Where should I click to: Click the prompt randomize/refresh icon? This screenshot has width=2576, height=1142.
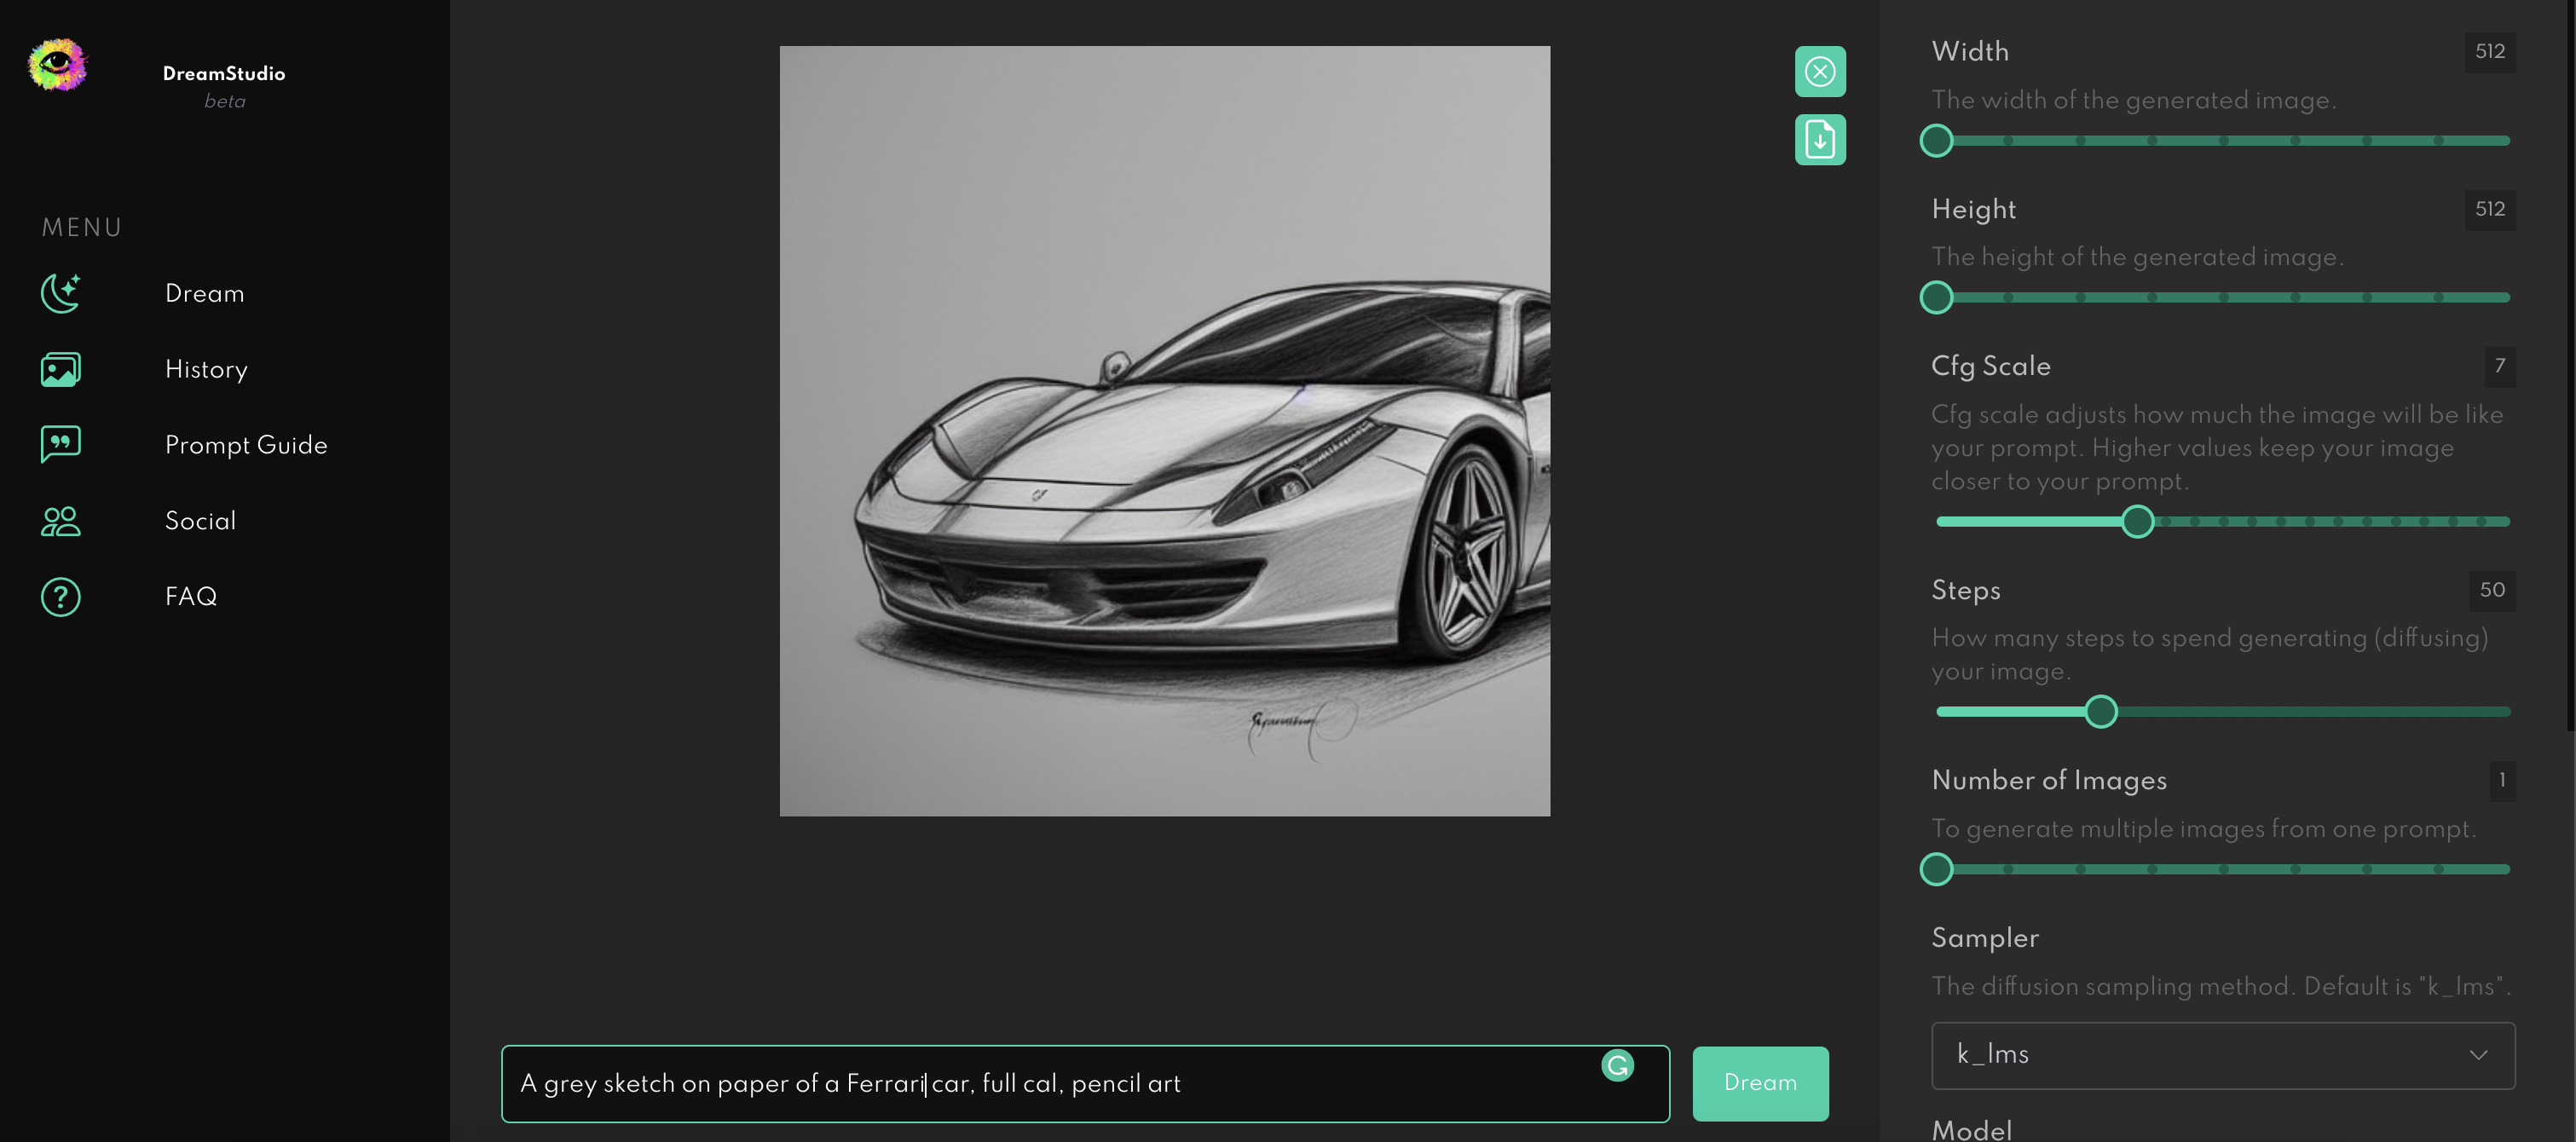tap(1620, 1068)
